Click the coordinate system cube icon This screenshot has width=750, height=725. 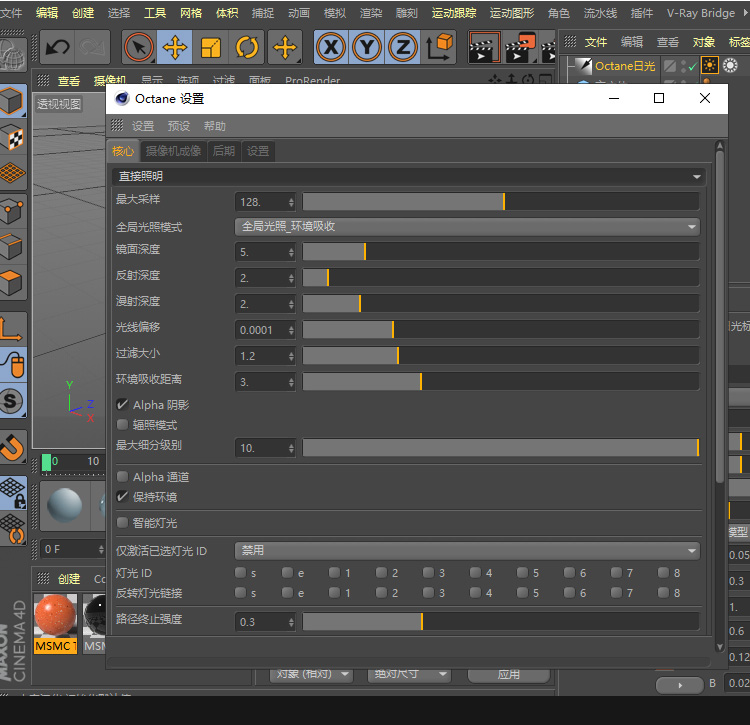pos(439,47)
